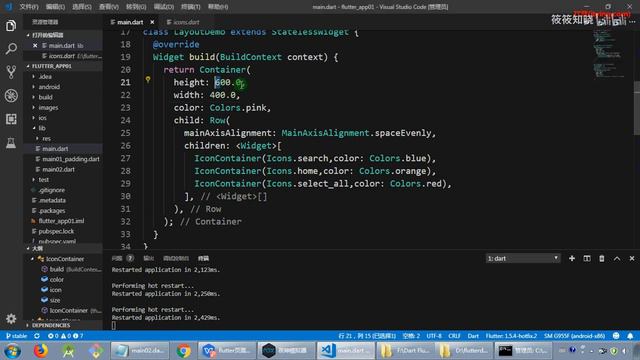The image size is (640, 360).
Task: Open the F:\Dart folder taskbar item
Action: click(x=404, y=351)
